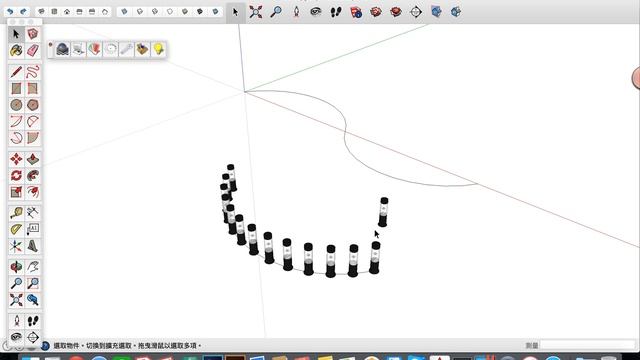Activate the Axes tool
The image size is (640, 360).
pos(16,246)
